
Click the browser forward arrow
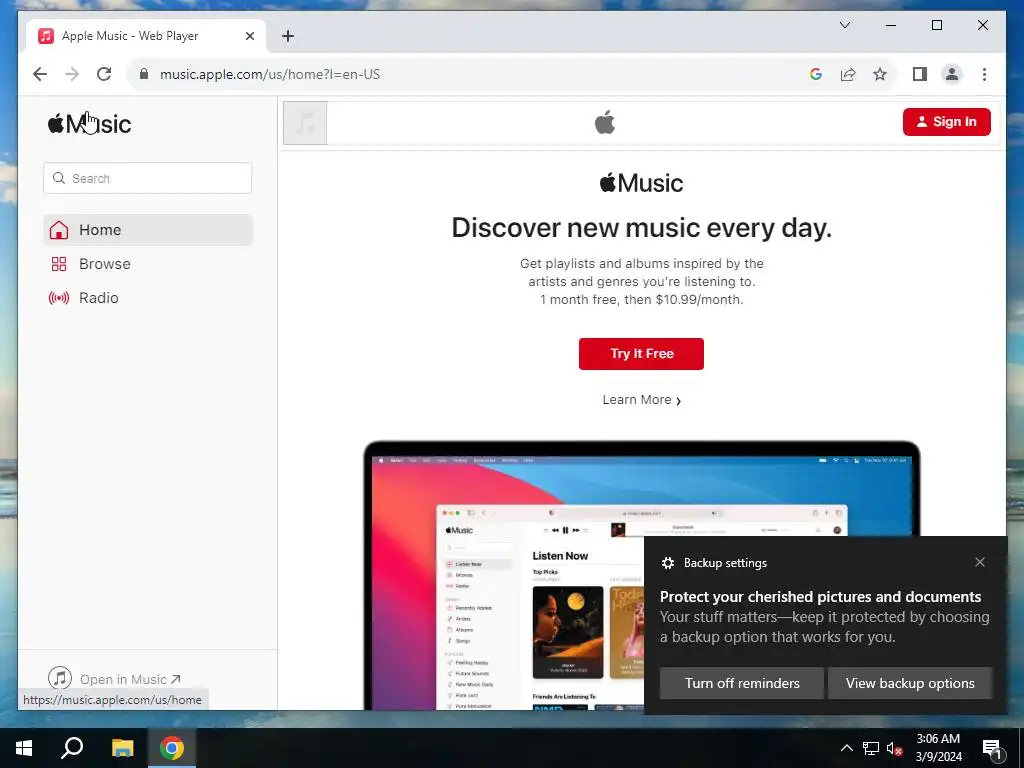pyautogui.click(x=72, y=74)
